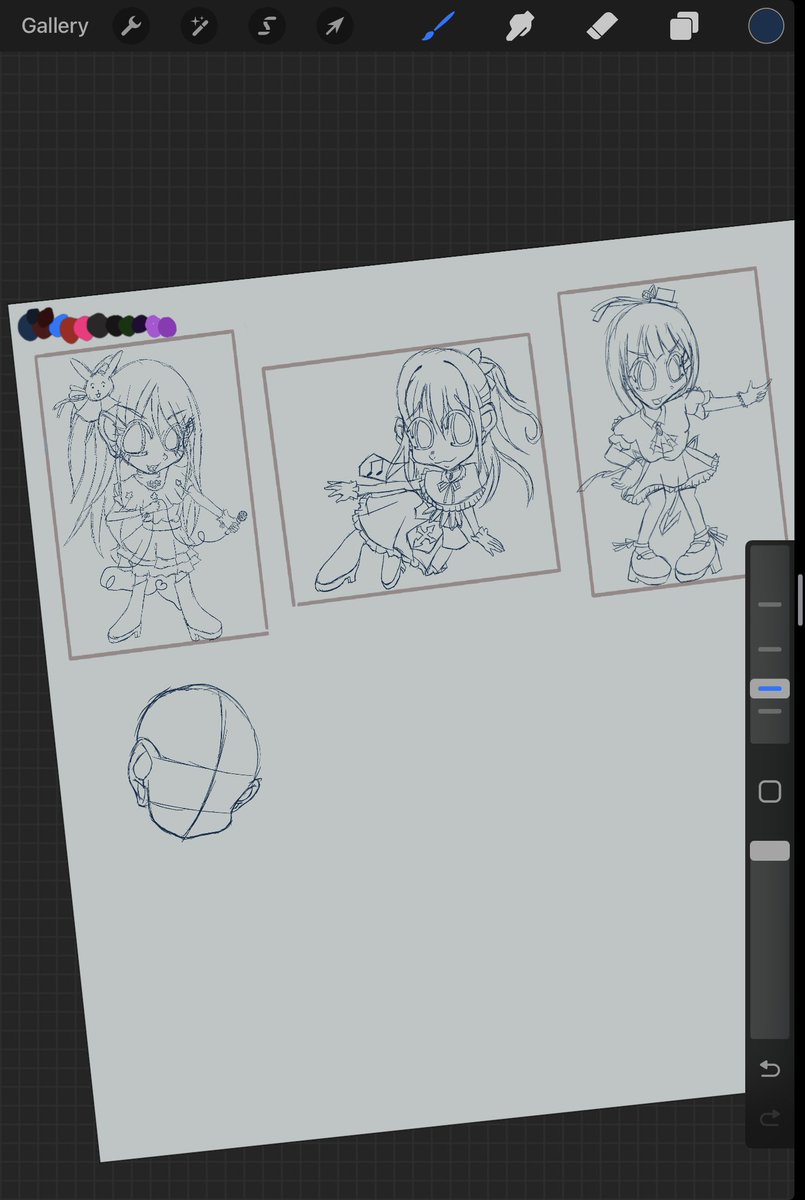This screenshot has width=805, height=1200.
Task: Open the active color picker circle
Action: click(766, 26)
